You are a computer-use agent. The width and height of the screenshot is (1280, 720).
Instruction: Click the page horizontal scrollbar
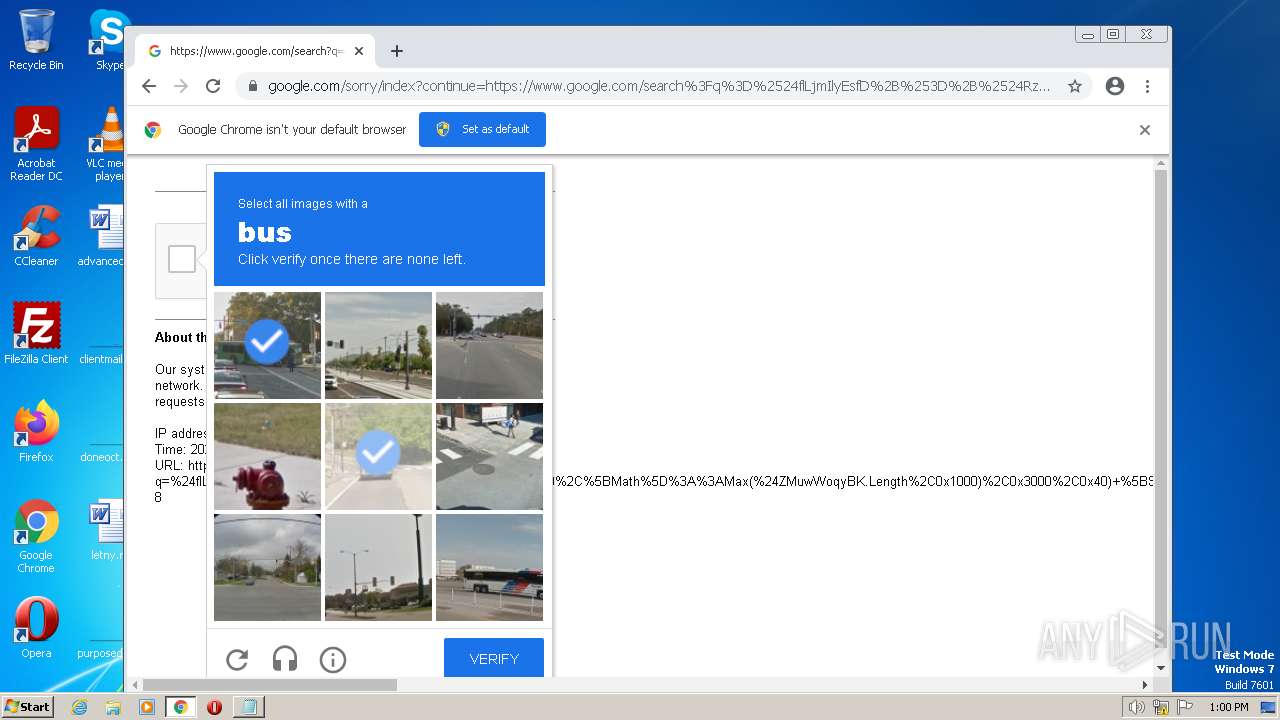pyautogui.click(x=272, y=685)
